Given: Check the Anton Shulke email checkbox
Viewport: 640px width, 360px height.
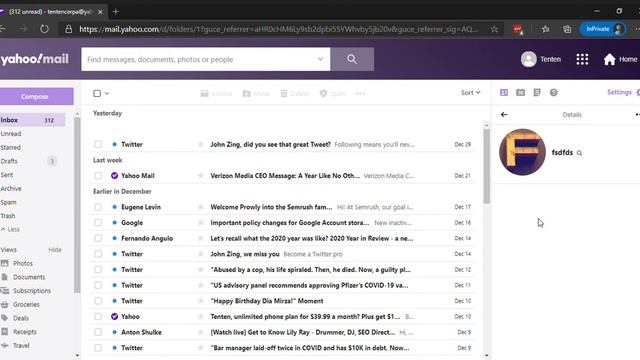Looking at the screenshot, I should [x=98, y=332].
